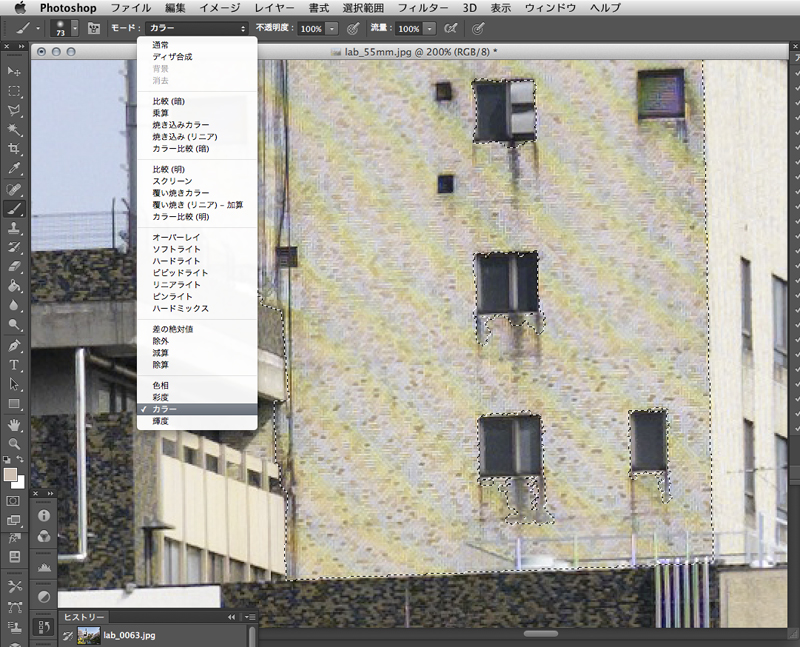Select the Magic Wand tool
Viewport: 800px width, 647px height.
(15, 130)
